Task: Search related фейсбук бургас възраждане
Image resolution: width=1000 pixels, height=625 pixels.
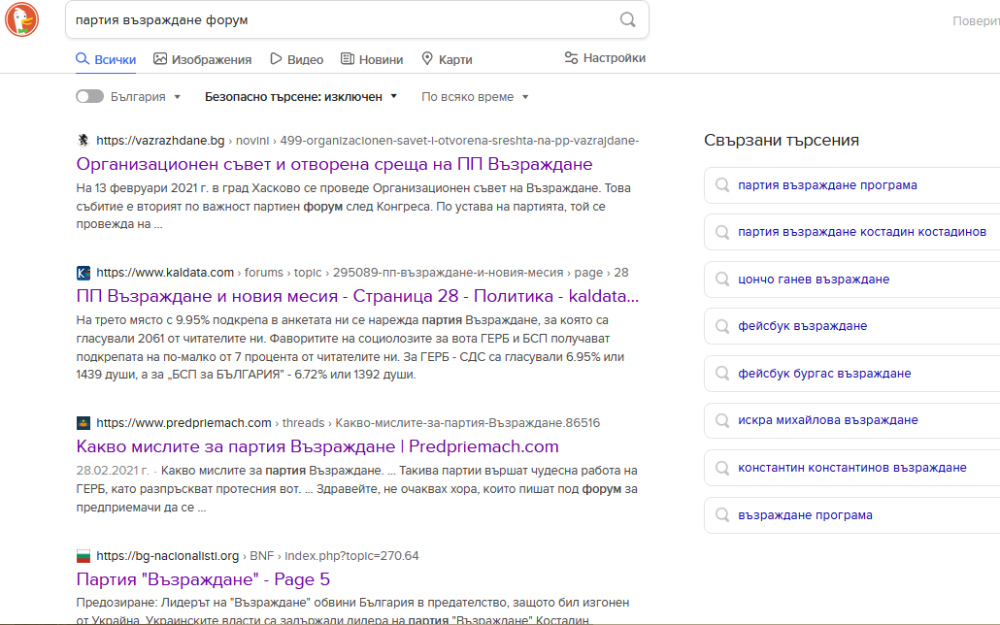Action: (x=824, y=373)
